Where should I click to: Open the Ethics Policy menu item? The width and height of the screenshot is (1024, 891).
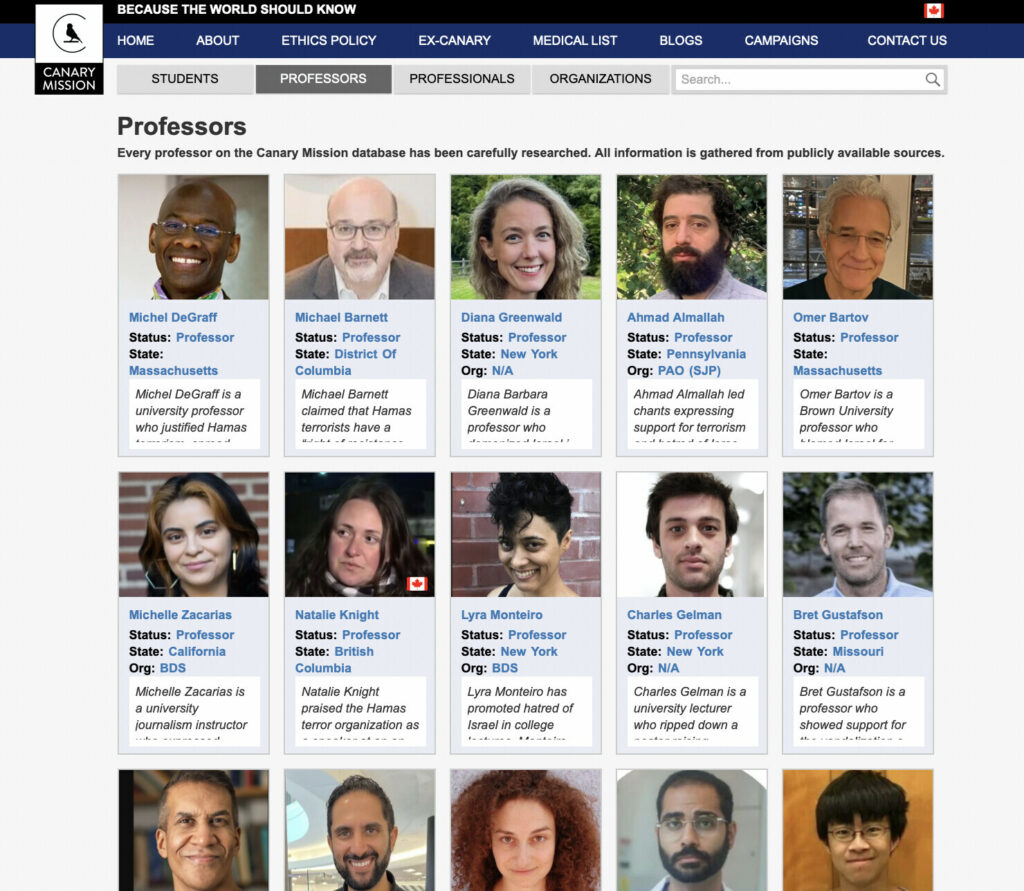tap(328, 40)
